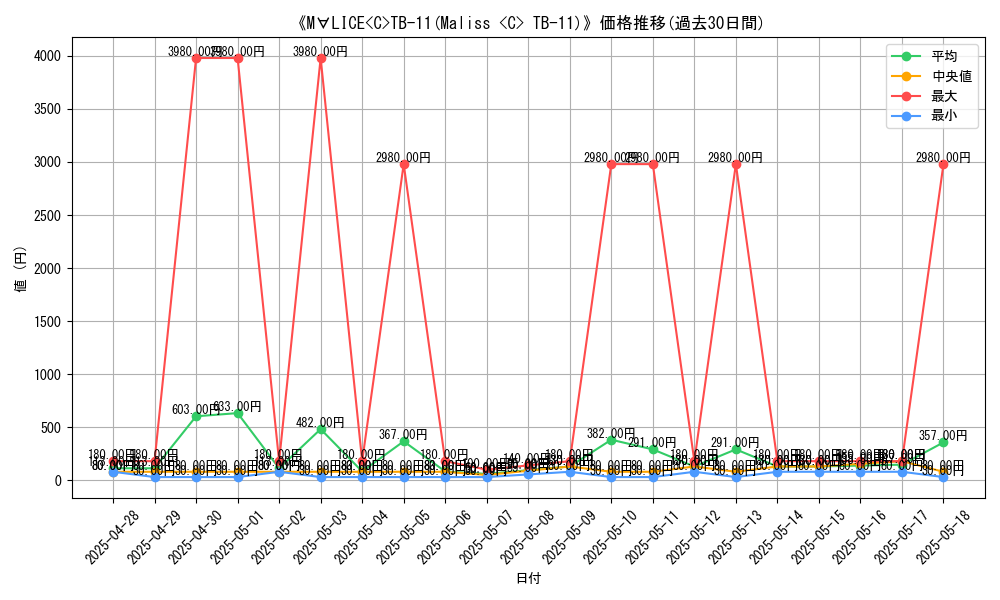Click the y-axis title 値 (円)
Viewport: 1000px width, 600px height.
pyautogui.click(x=20, y=268)
